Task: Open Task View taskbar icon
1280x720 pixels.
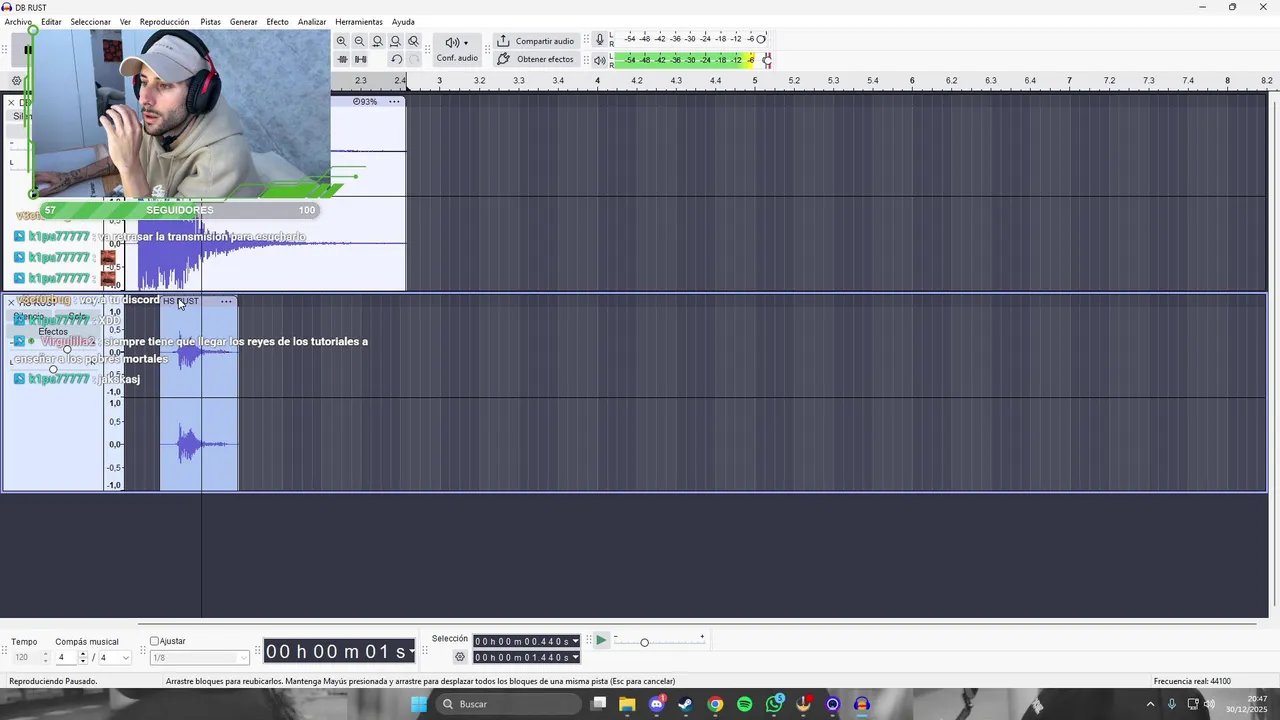Action: (x=599, y=703)
